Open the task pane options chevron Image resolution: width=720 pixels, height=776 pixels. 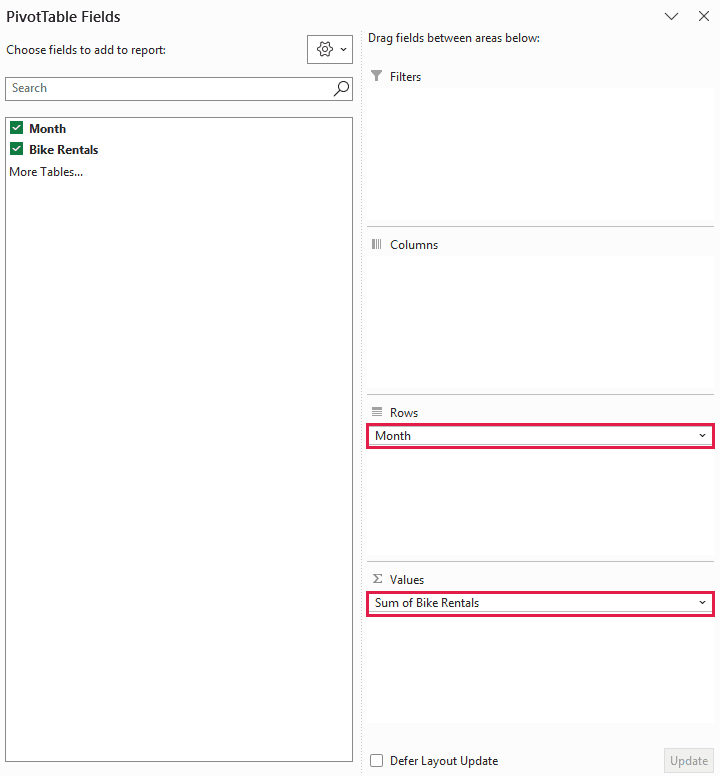click(671, 16)
